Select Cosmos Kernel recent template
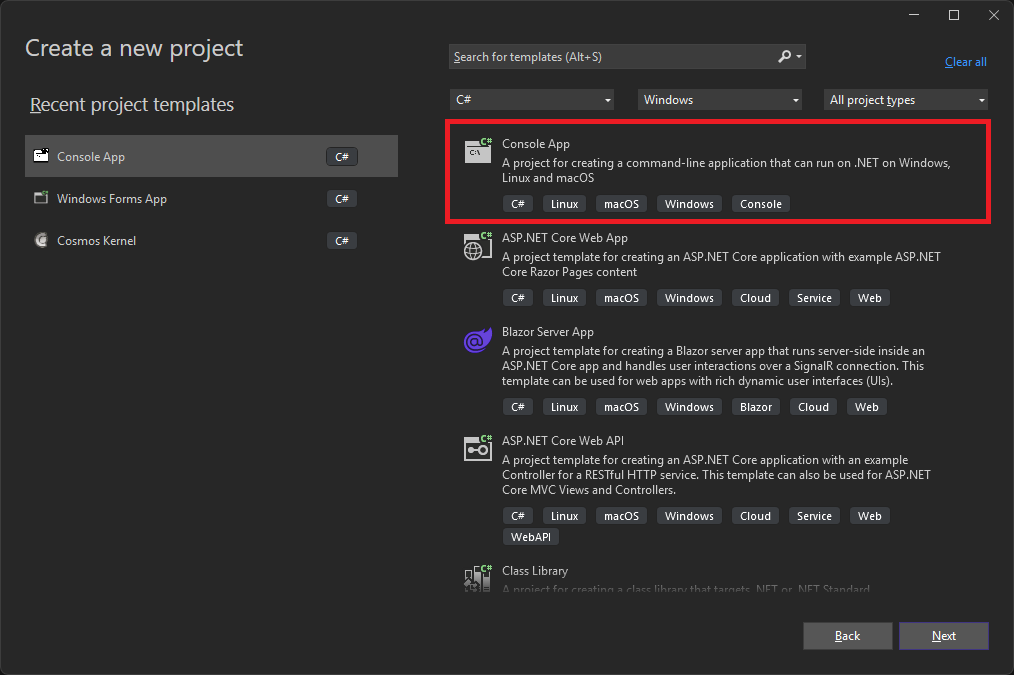This screenshot has height=675, width=1014. [211, 241]
